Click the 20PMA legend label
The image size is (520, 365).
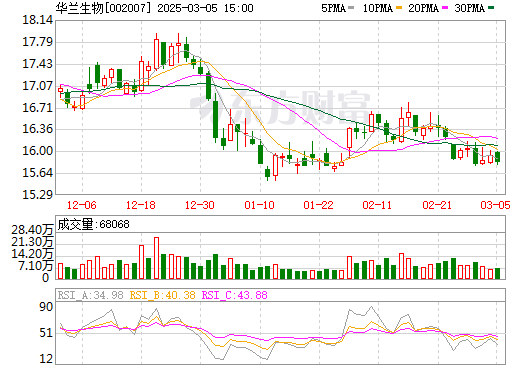point(423,8)
